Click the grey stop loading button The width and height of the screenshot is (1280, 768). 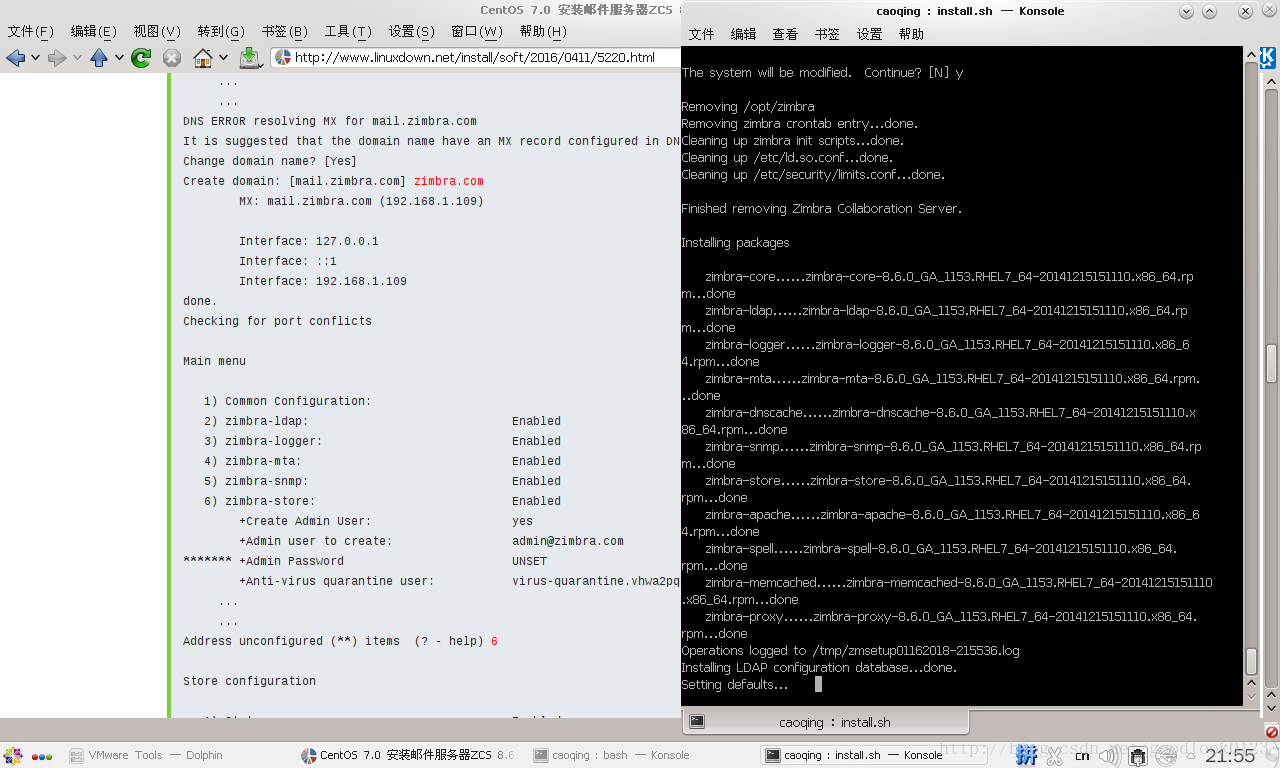(x=172, y=58)
